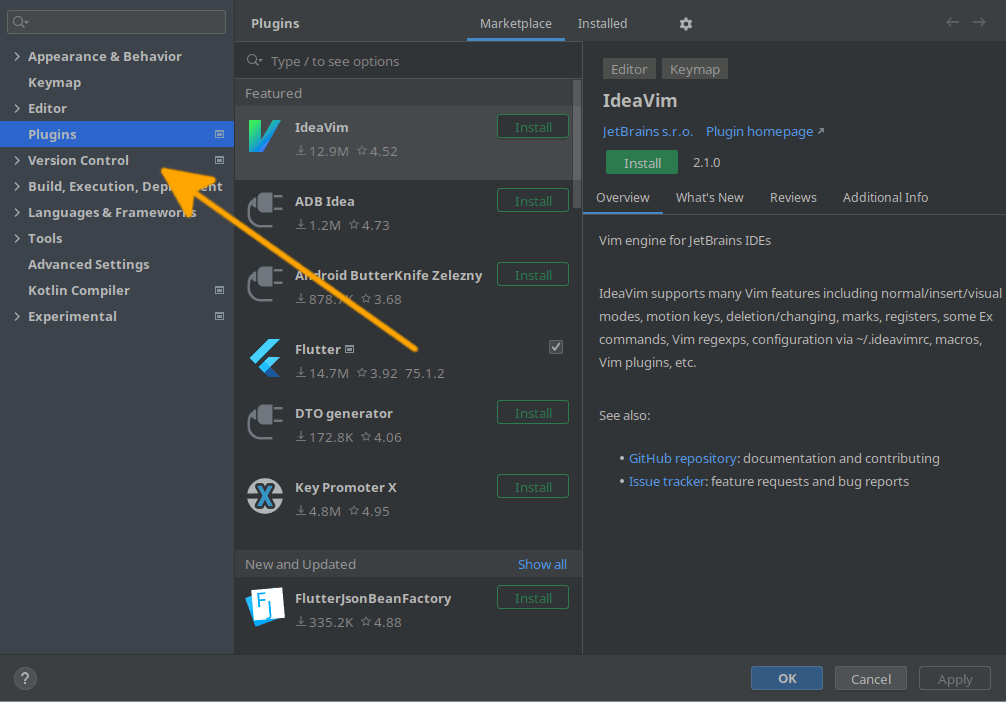This screenshot has height=702, width=1006.
Task: Click the Flutter plugin logo
Action: (265, 358)
